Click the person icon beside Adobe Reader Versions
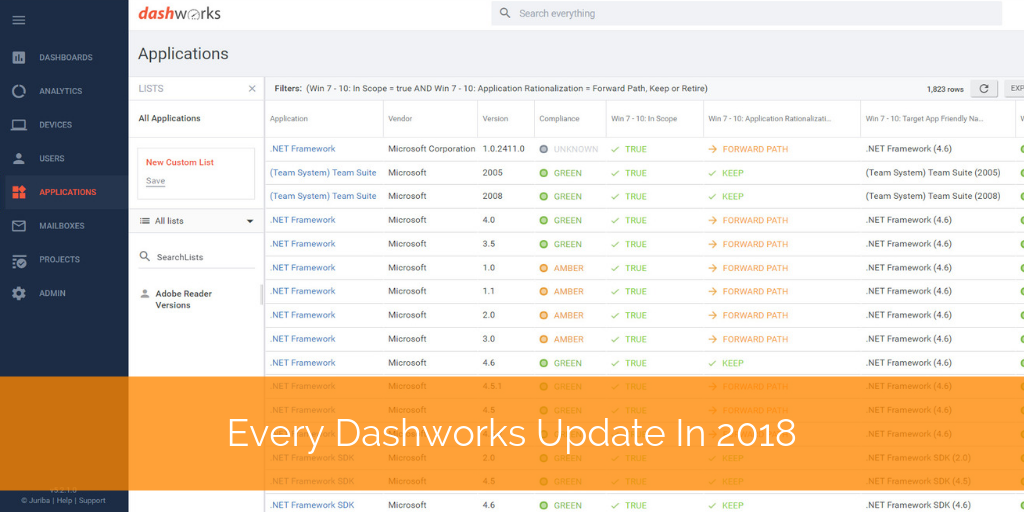The height and width of the screenshot is (512, 1024). tap(145, 294)
